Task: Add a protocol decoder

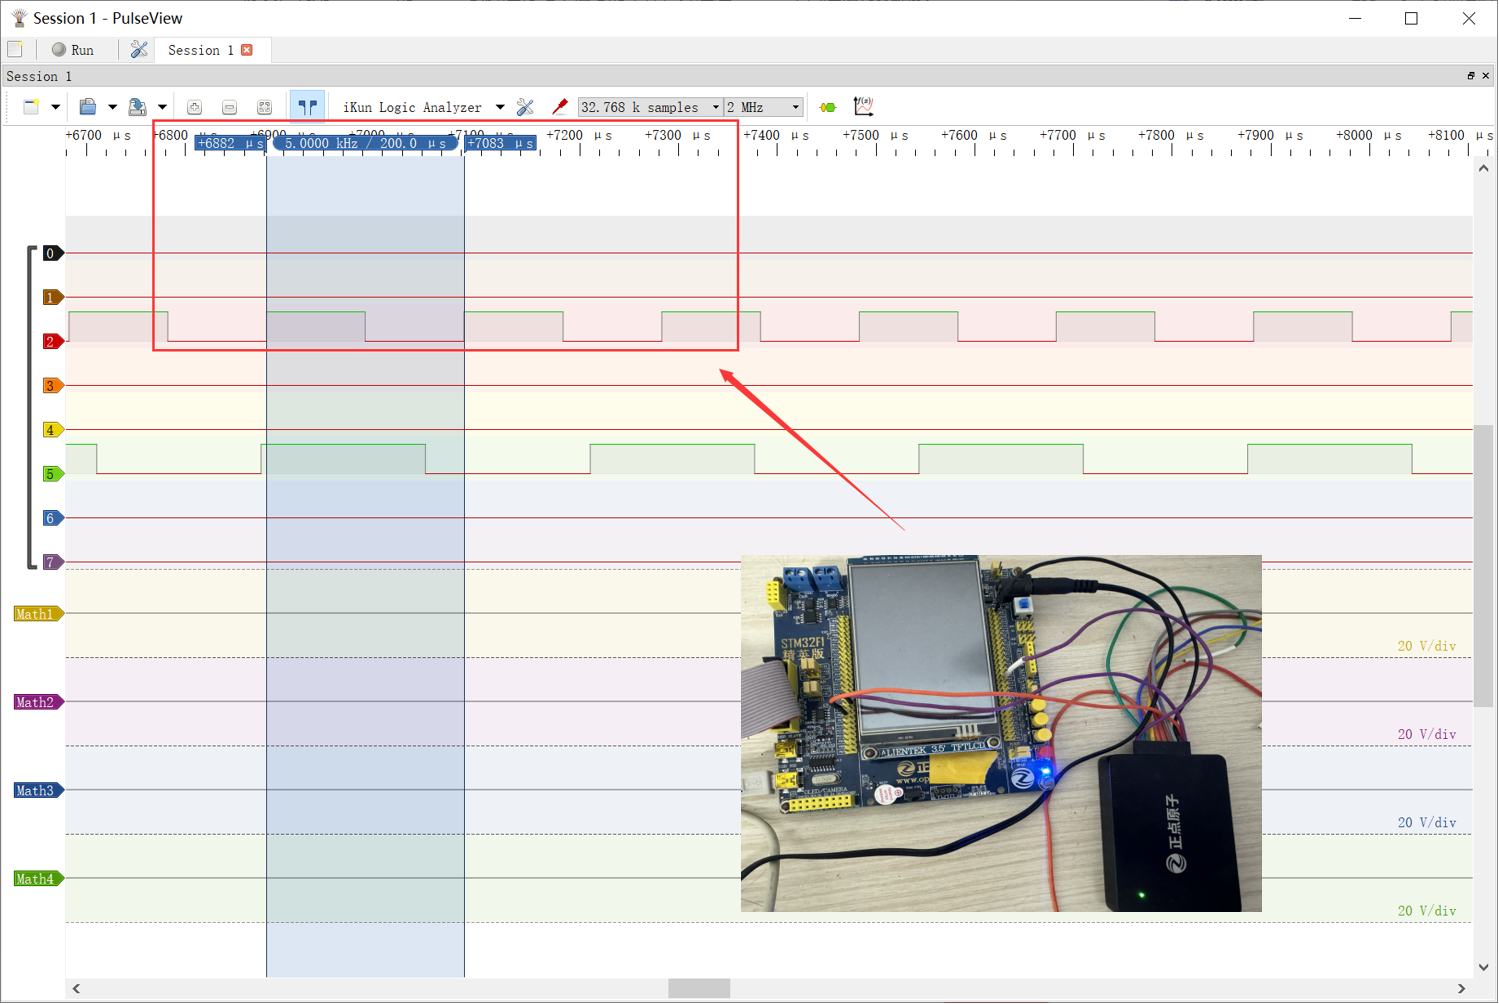Action: tap(826, 106)
